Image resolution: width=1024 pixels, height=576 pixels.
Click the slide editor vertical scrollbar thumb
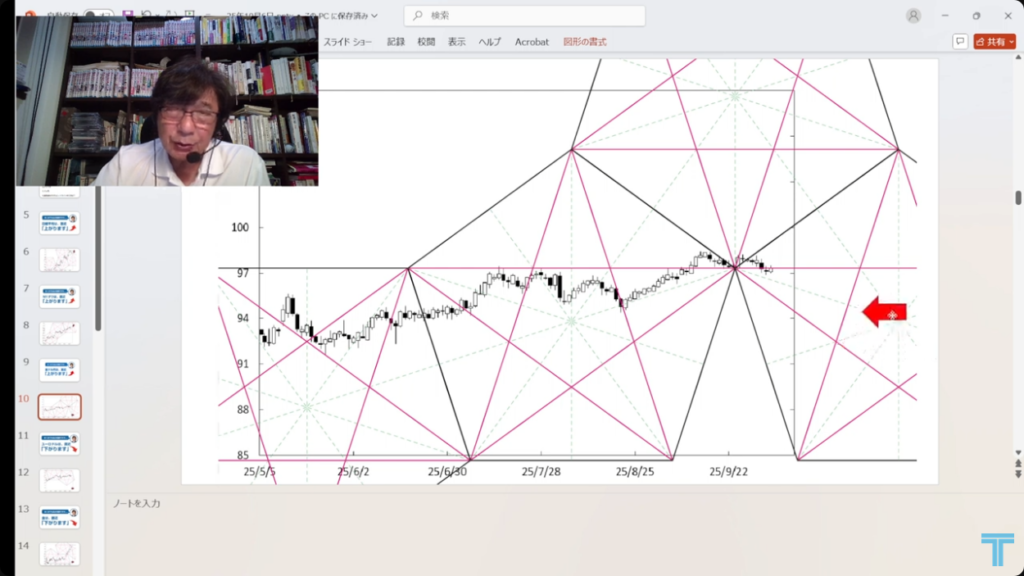coord(1018,197)
